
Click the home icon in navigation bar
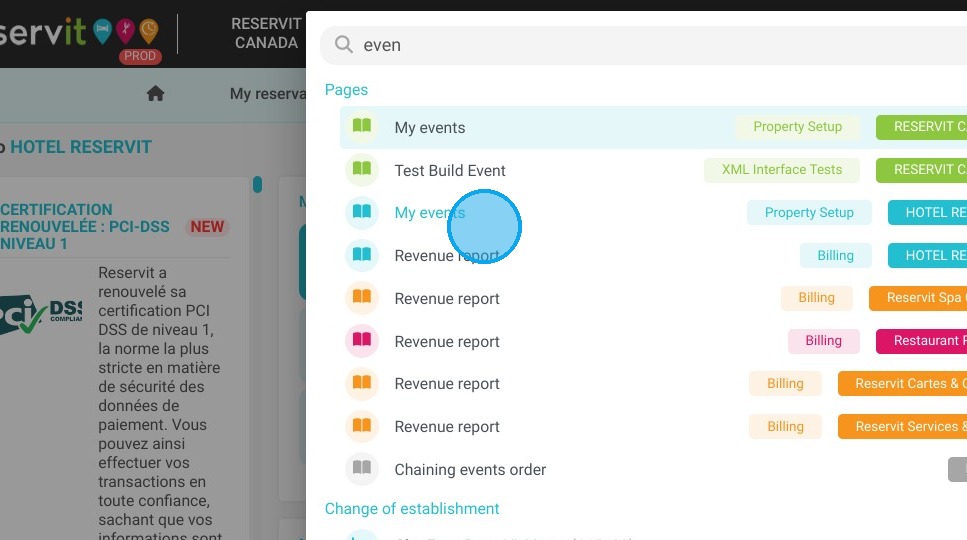[155, 93]
